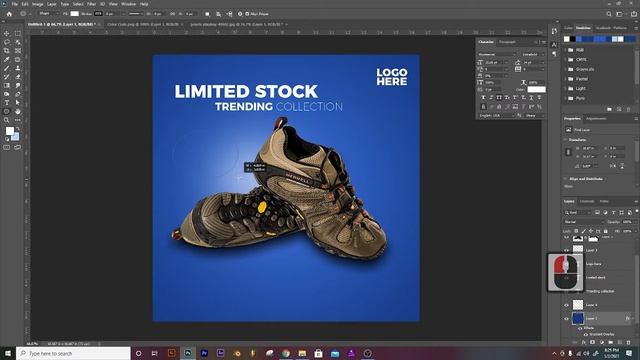640x360 pixels.
Task: Create new swatch group folder icon
Action: (x=609, y=109)
